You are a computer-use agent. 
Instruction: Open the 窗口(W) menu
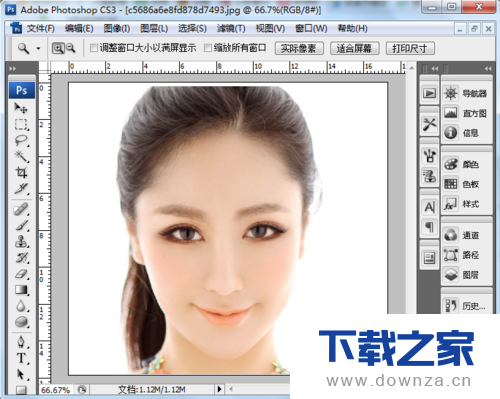point(311,29)
